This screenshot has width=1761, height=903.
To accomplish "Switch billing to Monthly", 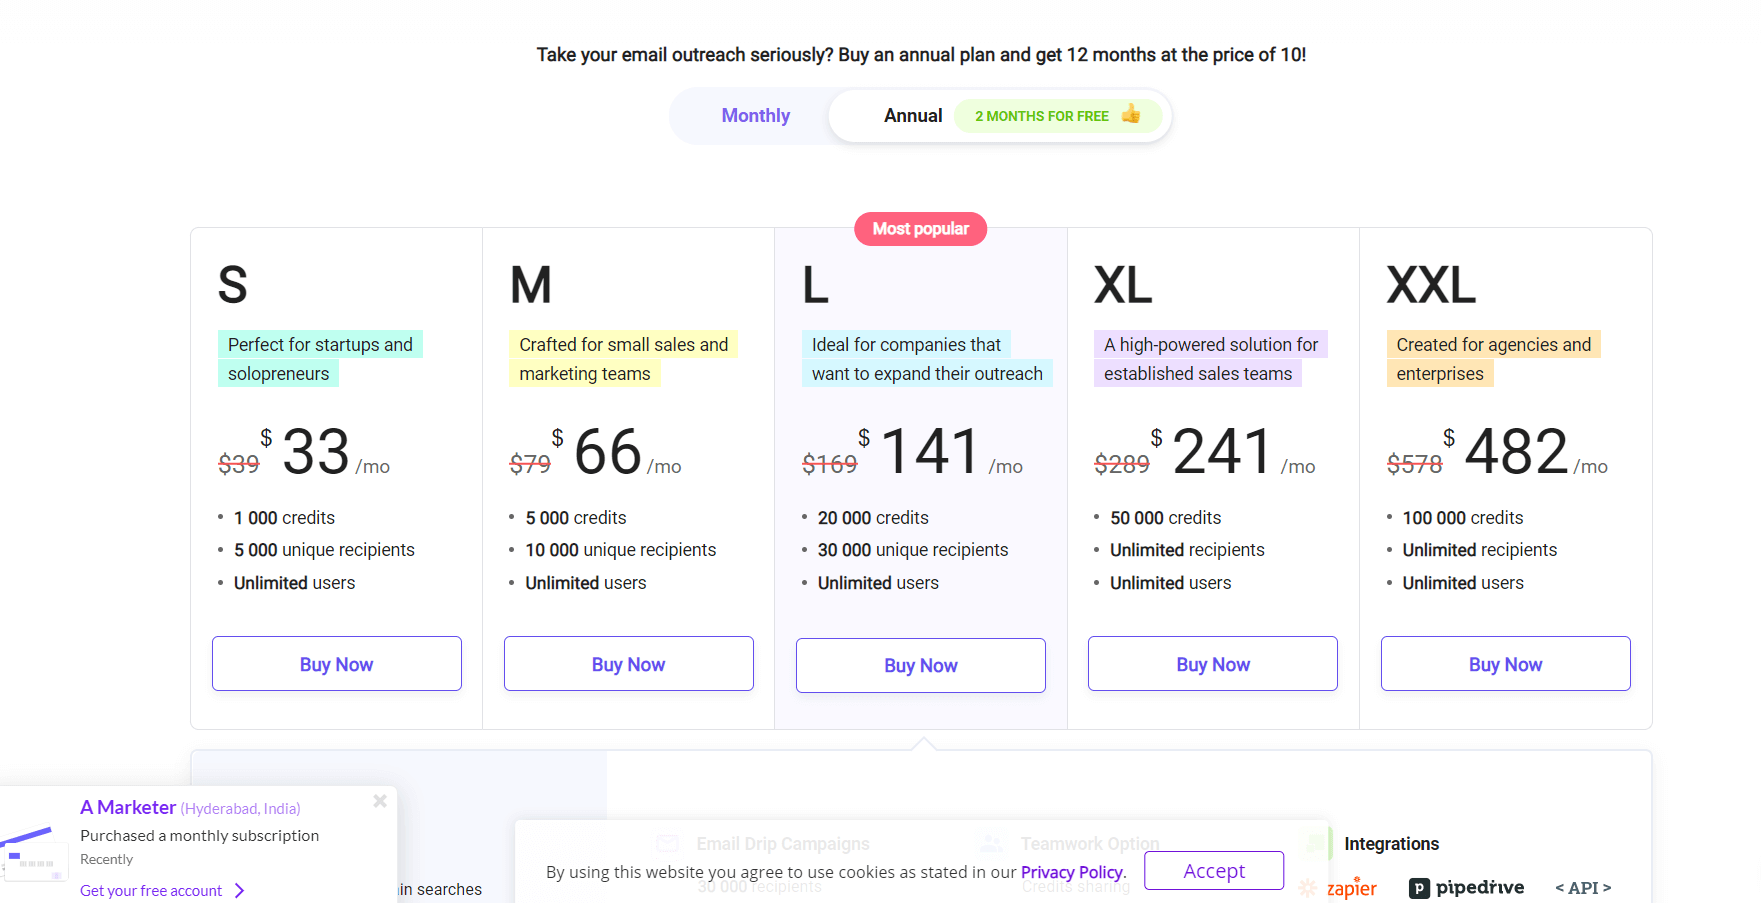I will (x=755, y=116).
